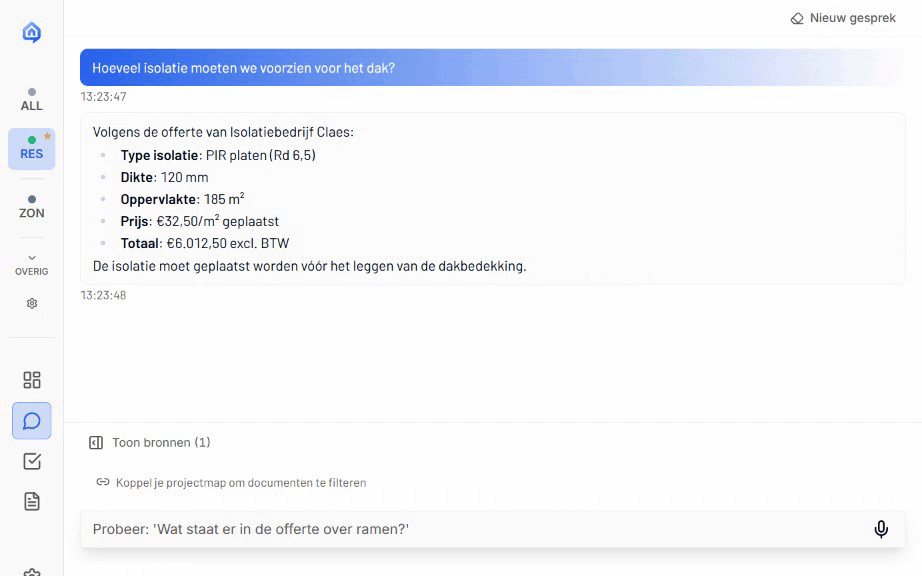Open settings at sidebar bottom
This screenshot has width=922, height=576.
(32, 572)
